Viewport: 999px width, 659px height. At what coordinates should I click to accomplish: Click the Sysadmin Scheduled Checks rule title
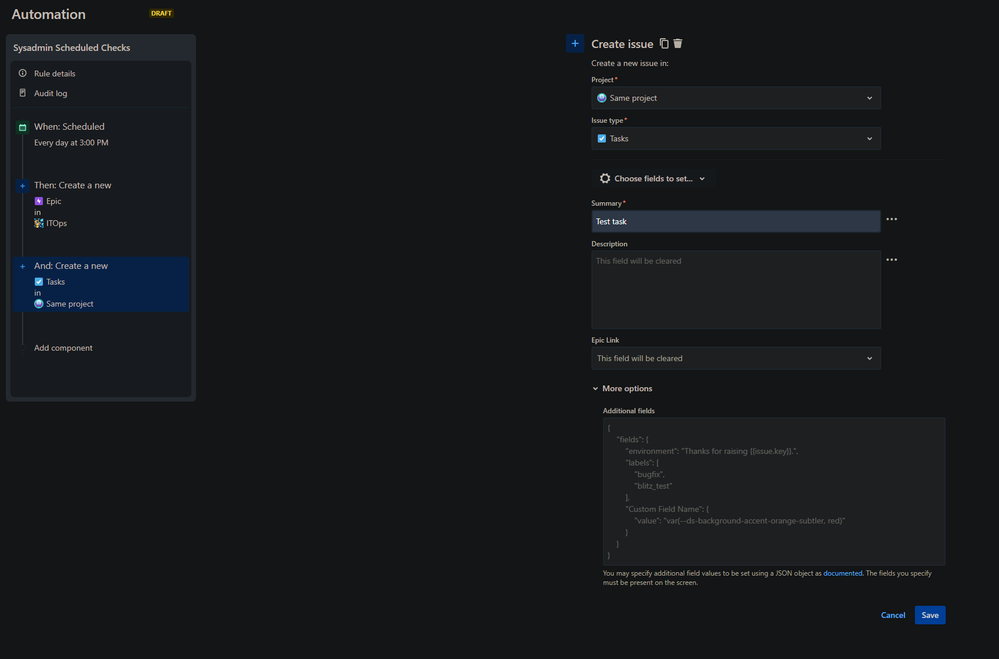(x=71, y=48)
